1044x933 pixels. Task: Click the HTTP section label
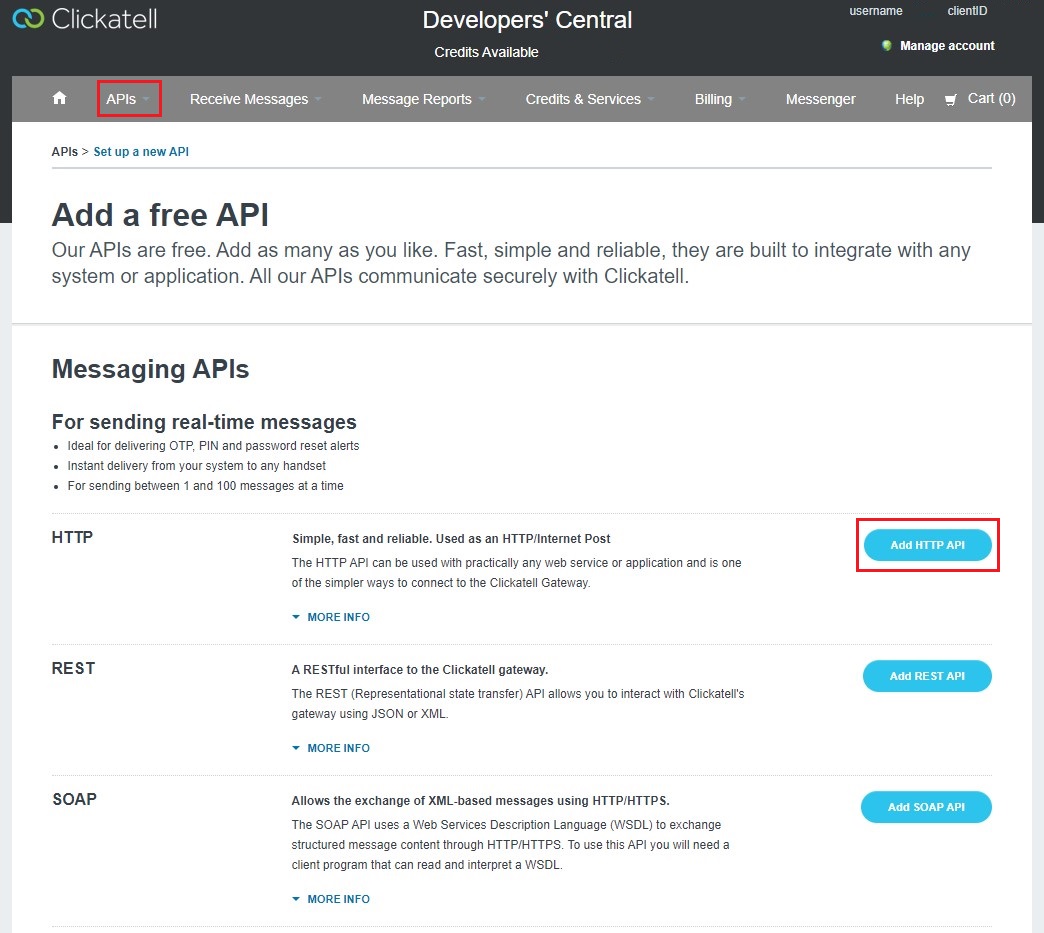[72, 537]
